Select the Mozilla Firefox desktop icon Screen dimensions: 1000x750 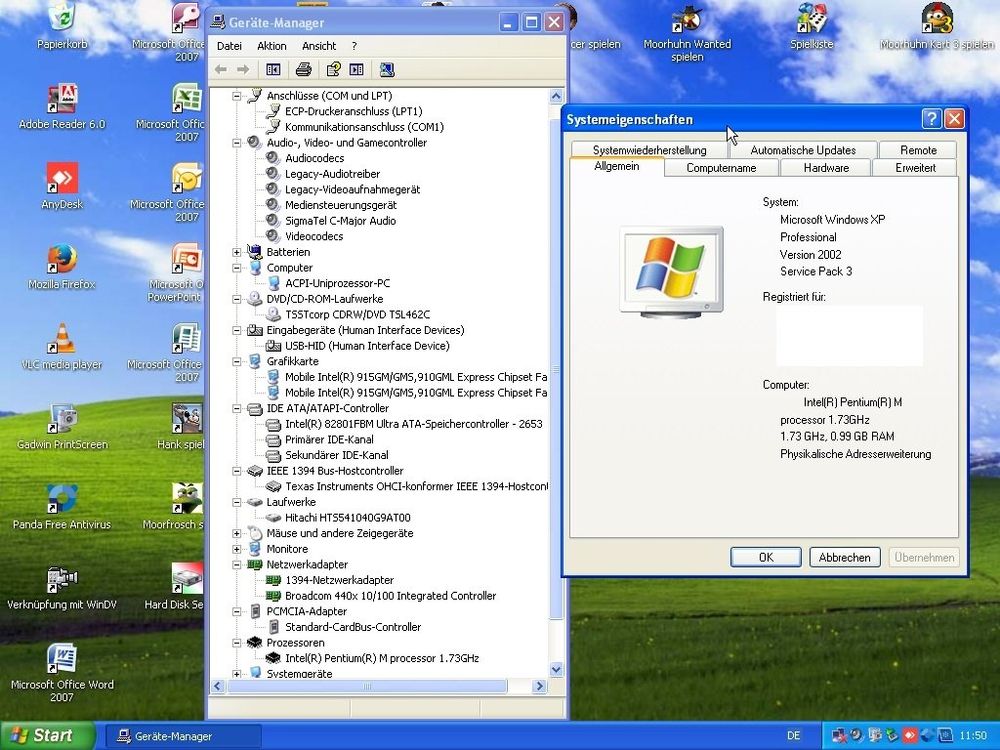pos(62,267)
